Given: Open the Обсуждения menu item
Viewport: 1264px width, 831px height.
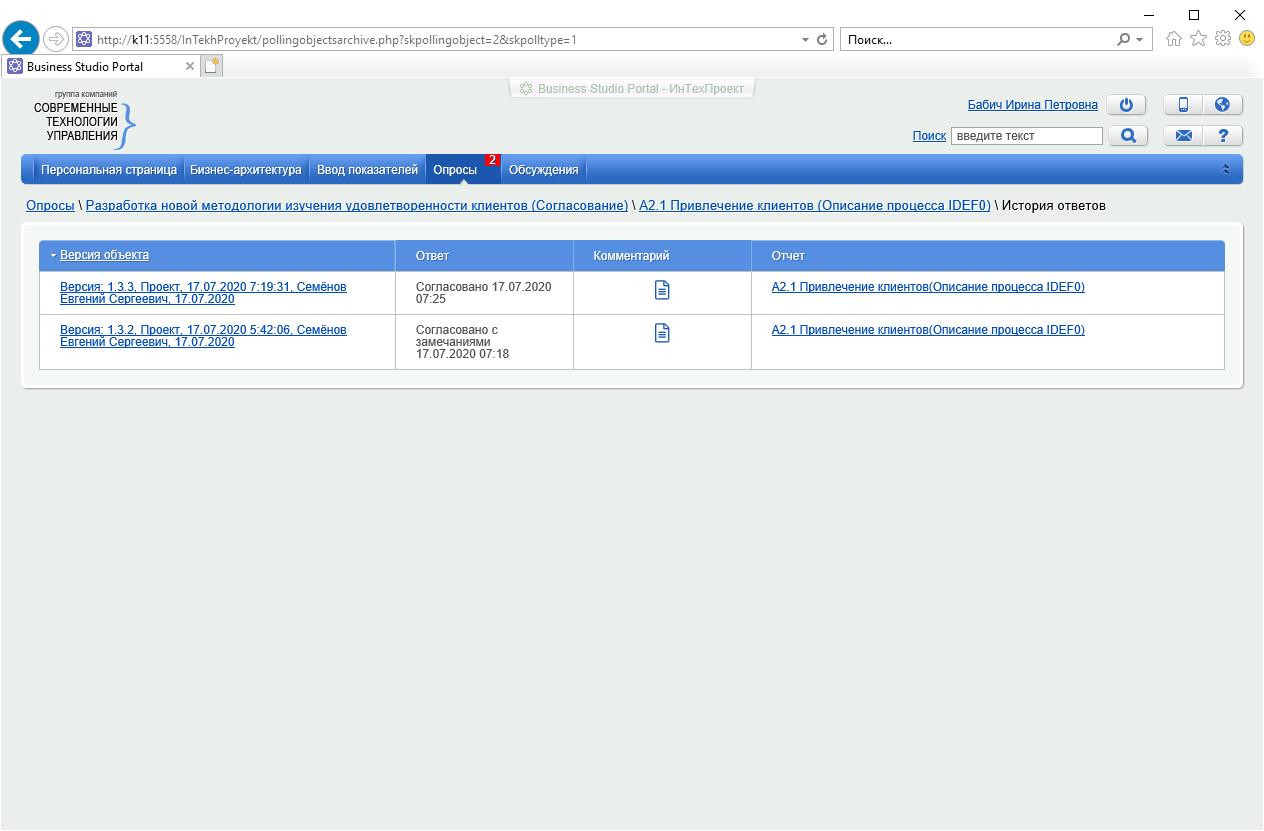Looking at the screenshot, I should (543, 170).
